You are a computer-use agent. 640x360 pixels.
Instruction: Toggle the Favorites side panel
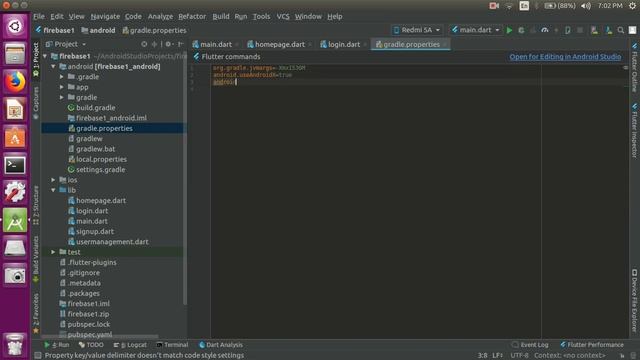click(x=36, y=312)
